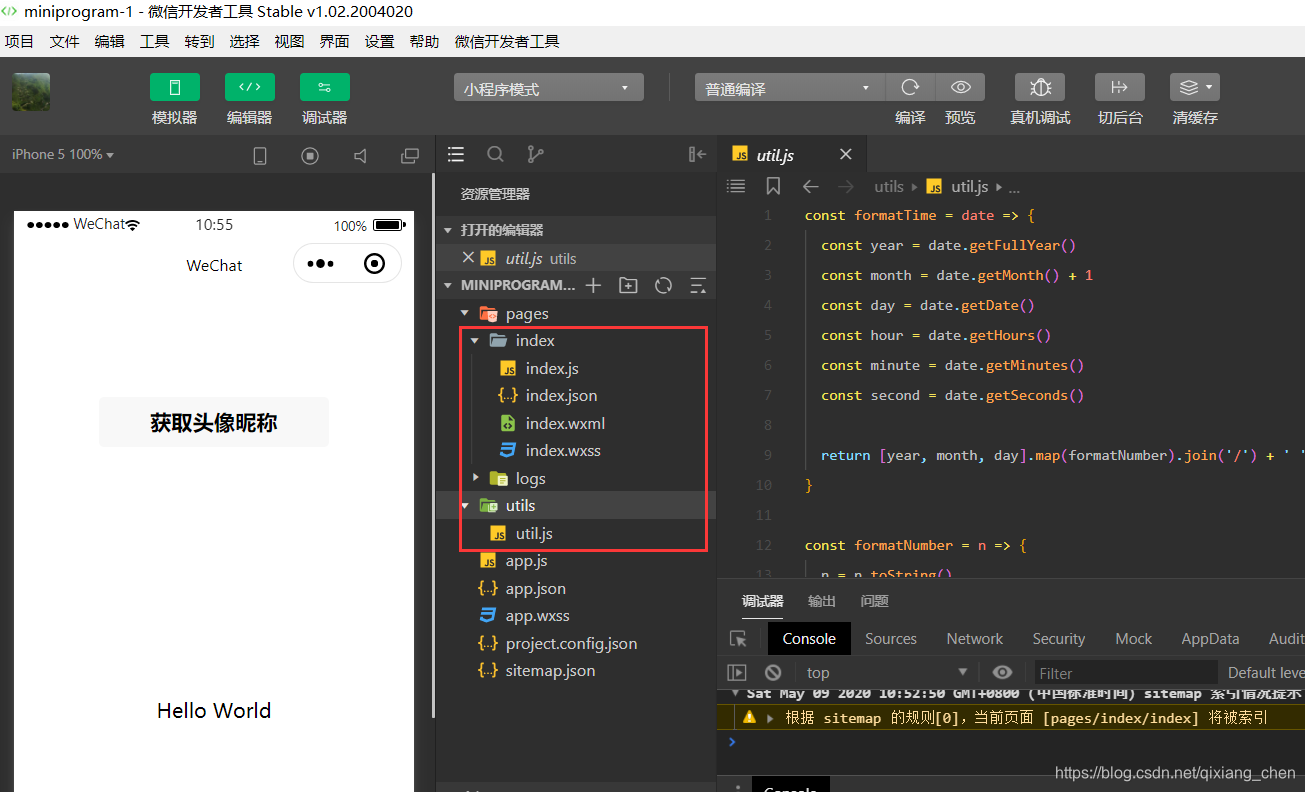This screenshot has width=1305, height=792.
Task: Switch to the 输出 panel tab
Action: (x=822, y=601)
